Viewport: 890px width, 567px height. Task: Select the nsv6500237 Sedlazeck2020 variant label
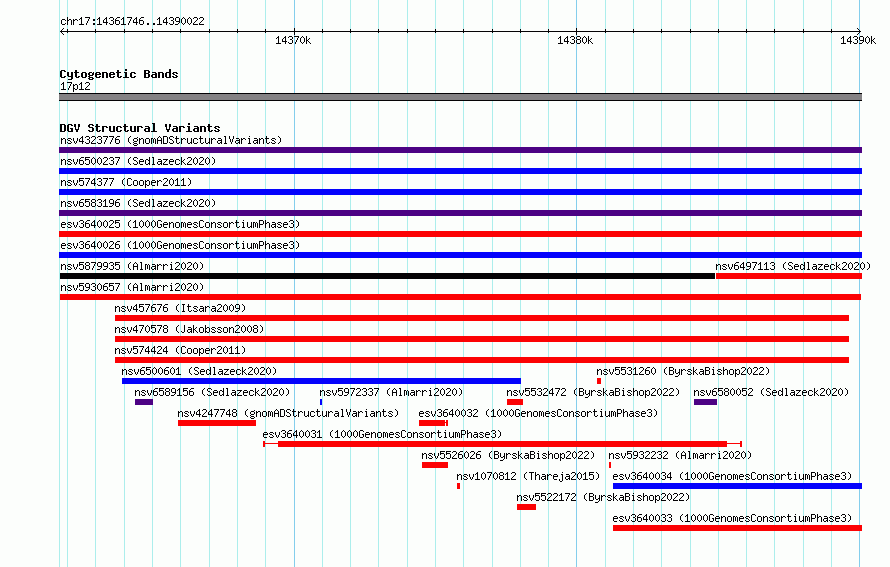point(138,161)
